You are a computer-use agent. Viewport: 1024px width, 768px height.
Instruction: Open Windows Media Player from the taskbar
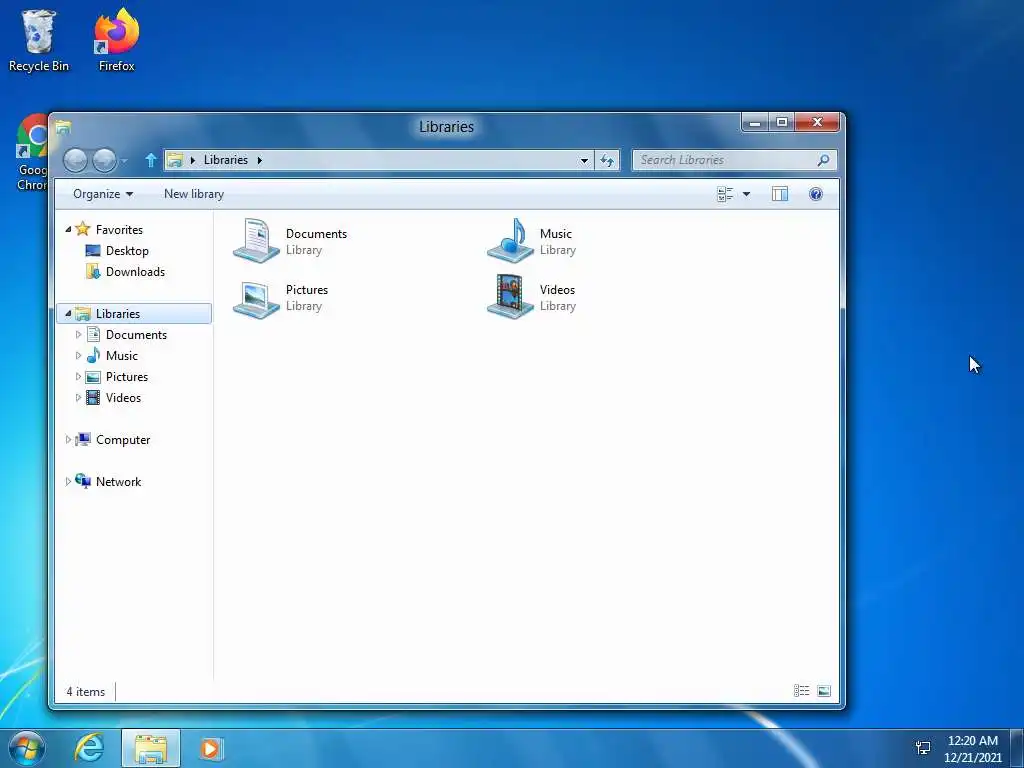210,748
